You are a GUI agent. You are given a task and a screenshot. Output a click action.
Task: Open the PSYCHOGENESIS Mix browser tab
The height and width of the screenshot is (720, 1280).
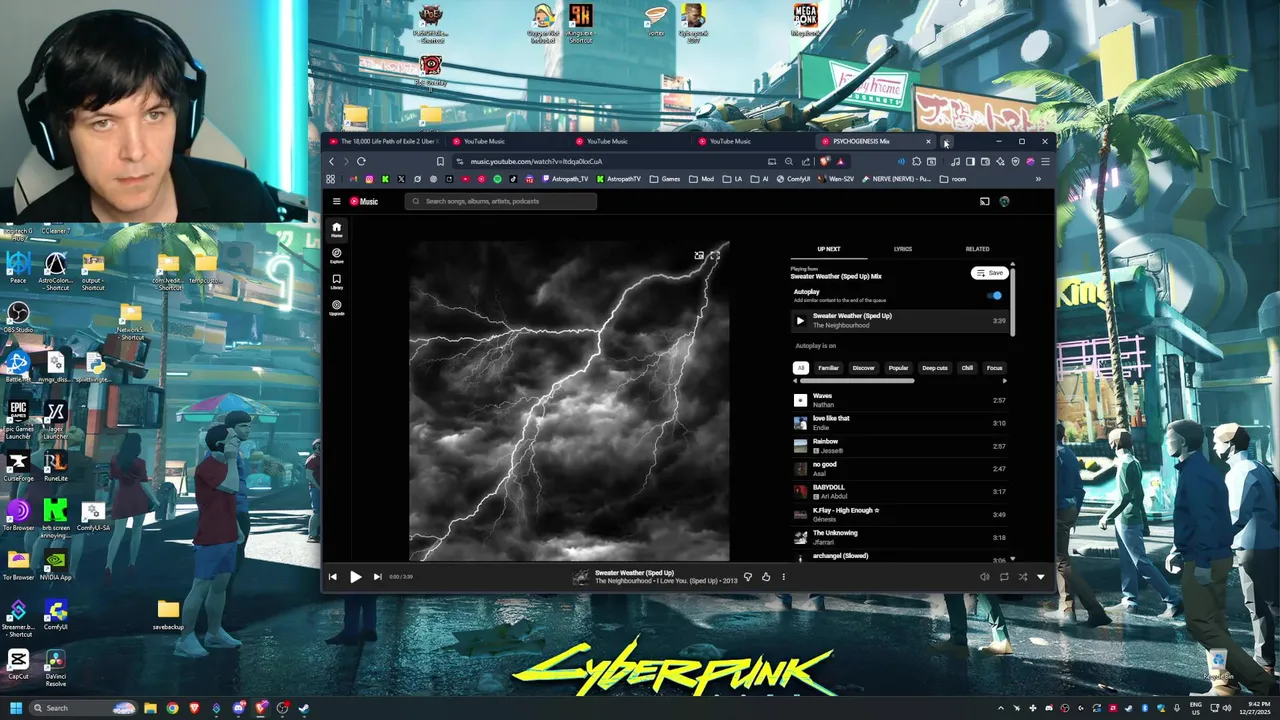tap(875, 141)
